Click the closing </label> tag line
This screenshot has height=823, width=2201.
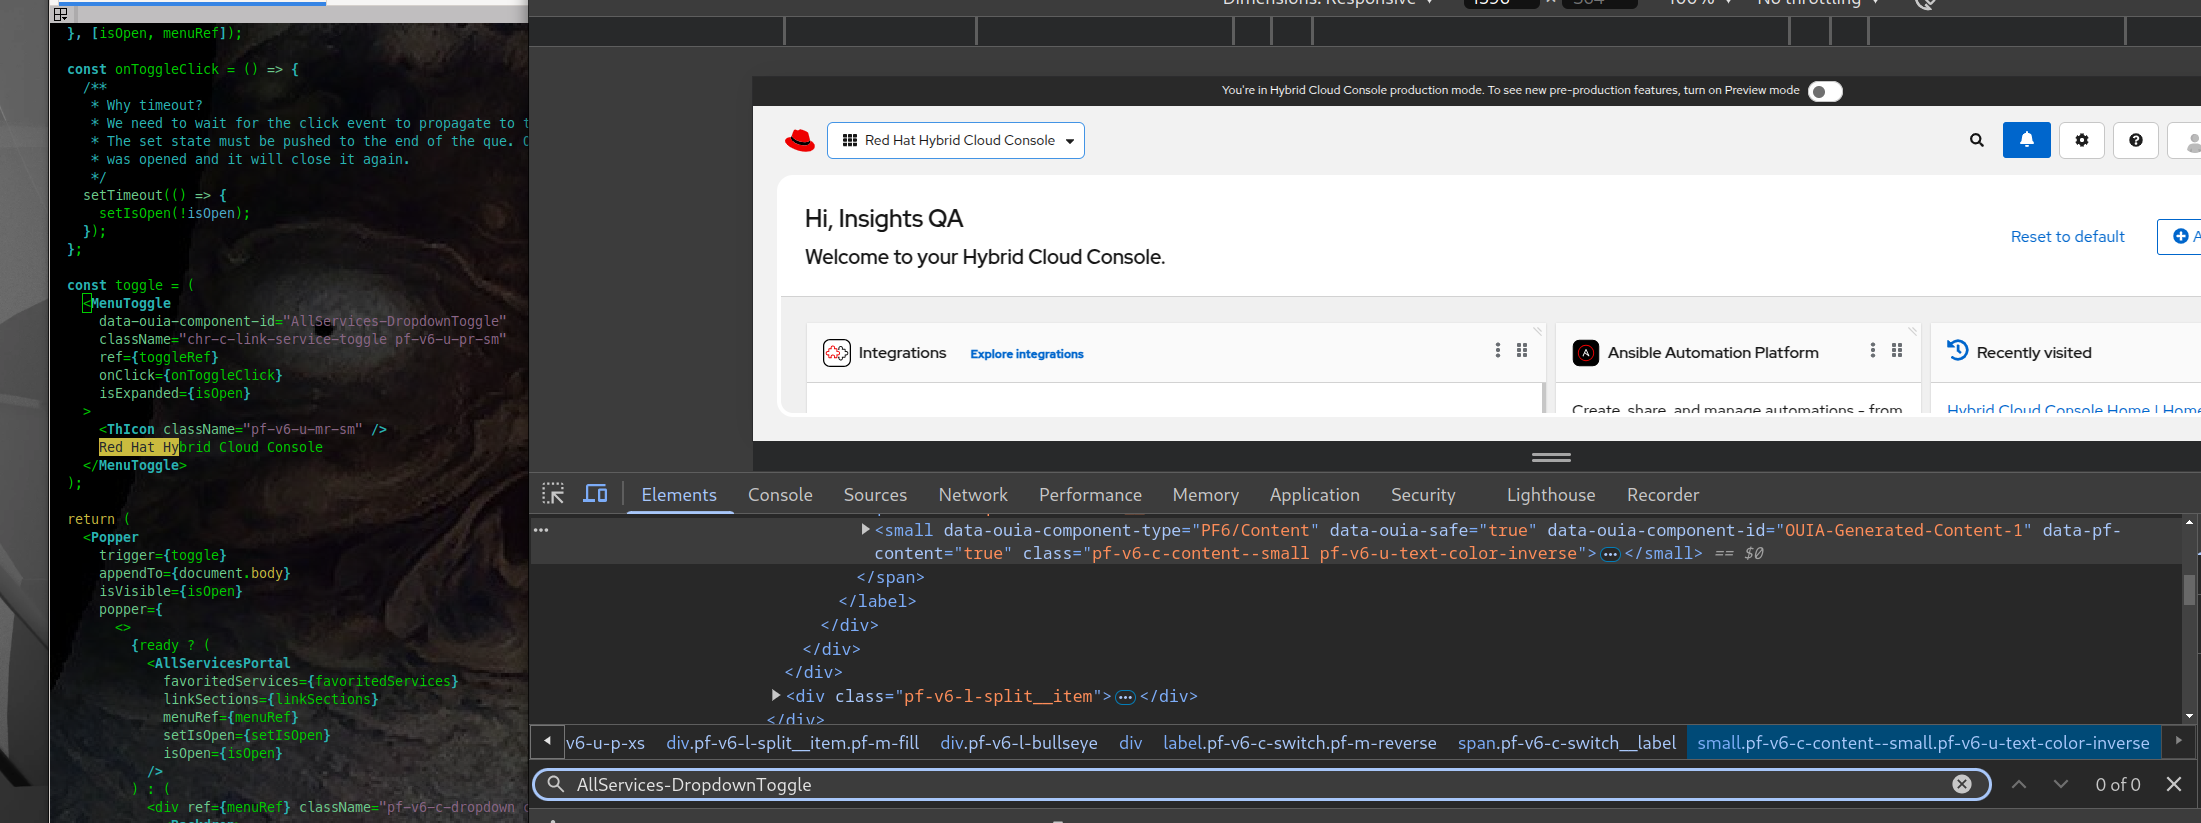pos(877,601)
